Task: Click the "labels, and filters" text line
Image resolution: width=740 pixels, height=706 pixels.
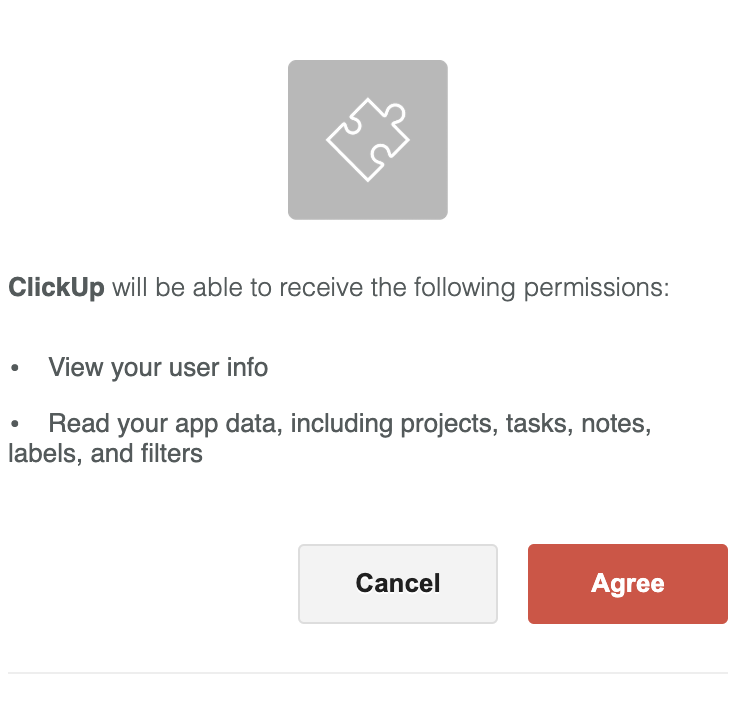Action: (105, 454)
